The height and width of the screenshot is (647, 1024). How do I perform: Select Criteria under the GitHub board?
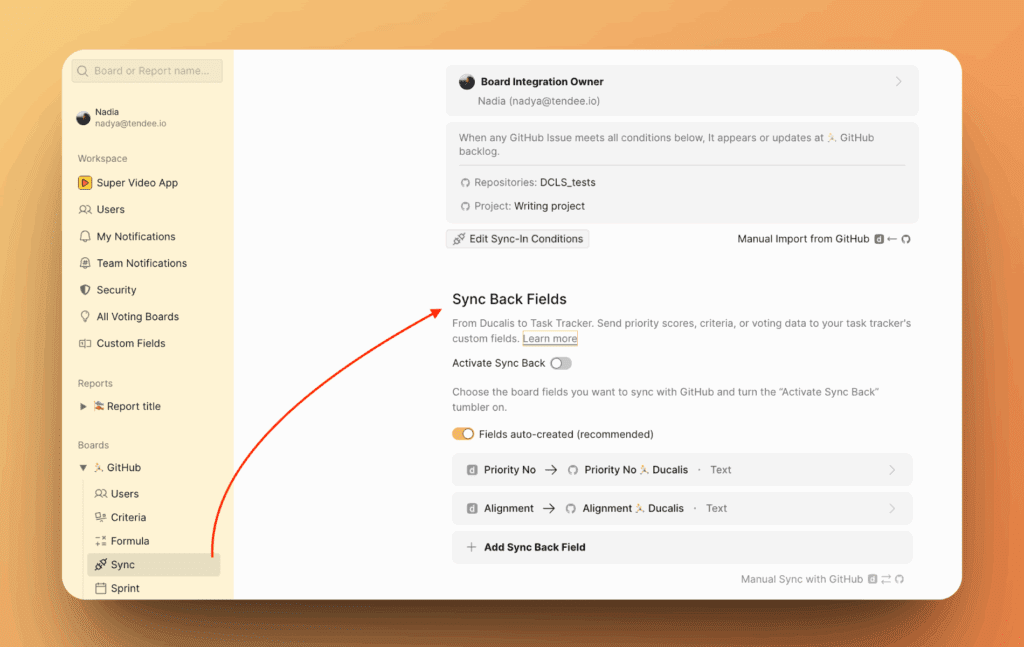point(128,518)
